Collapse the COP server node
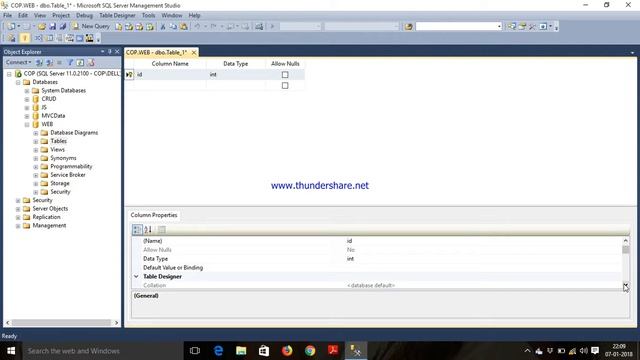This screenshot has height=360, width=640. (9, 74)
